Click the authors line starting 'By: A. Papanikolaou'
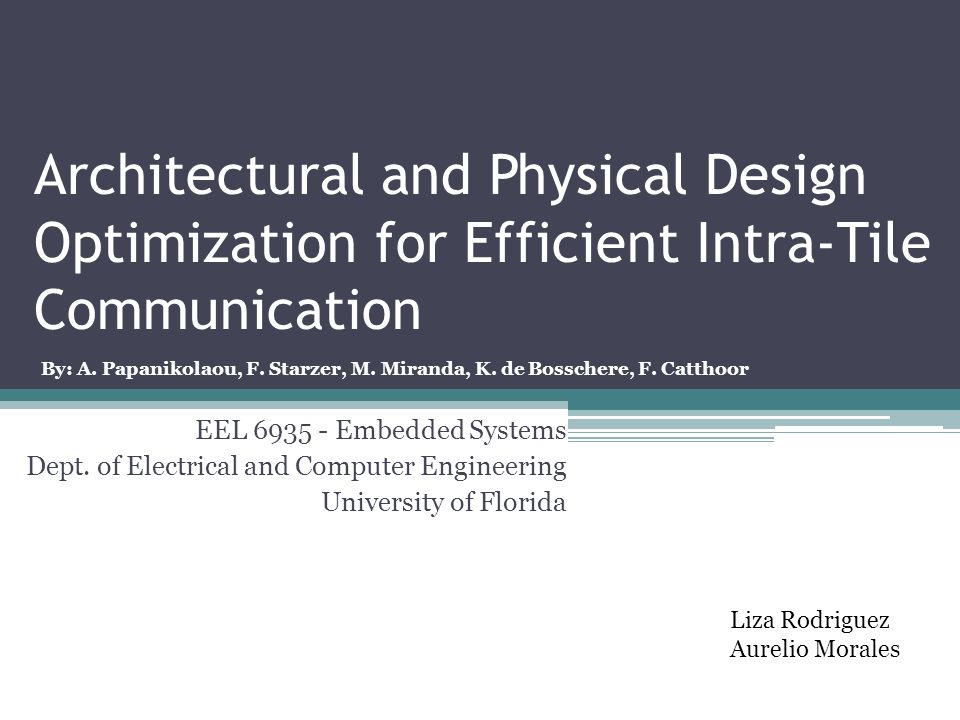Screen dimensions: 960x720 [x=395, y=369]
